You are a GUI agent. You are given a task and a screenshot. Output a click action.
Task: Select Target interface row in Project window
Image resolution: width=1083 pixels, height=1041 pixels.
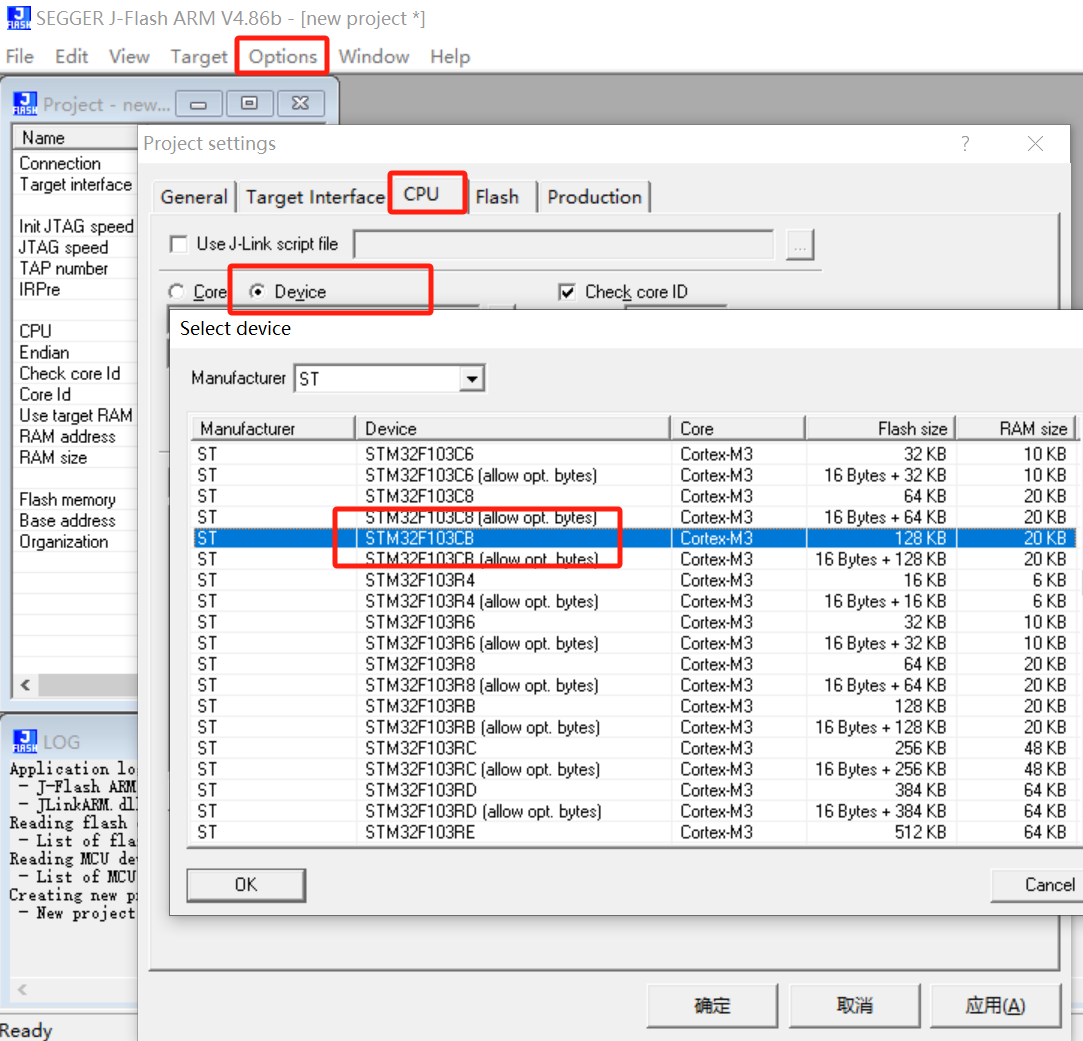pos(75,184)
